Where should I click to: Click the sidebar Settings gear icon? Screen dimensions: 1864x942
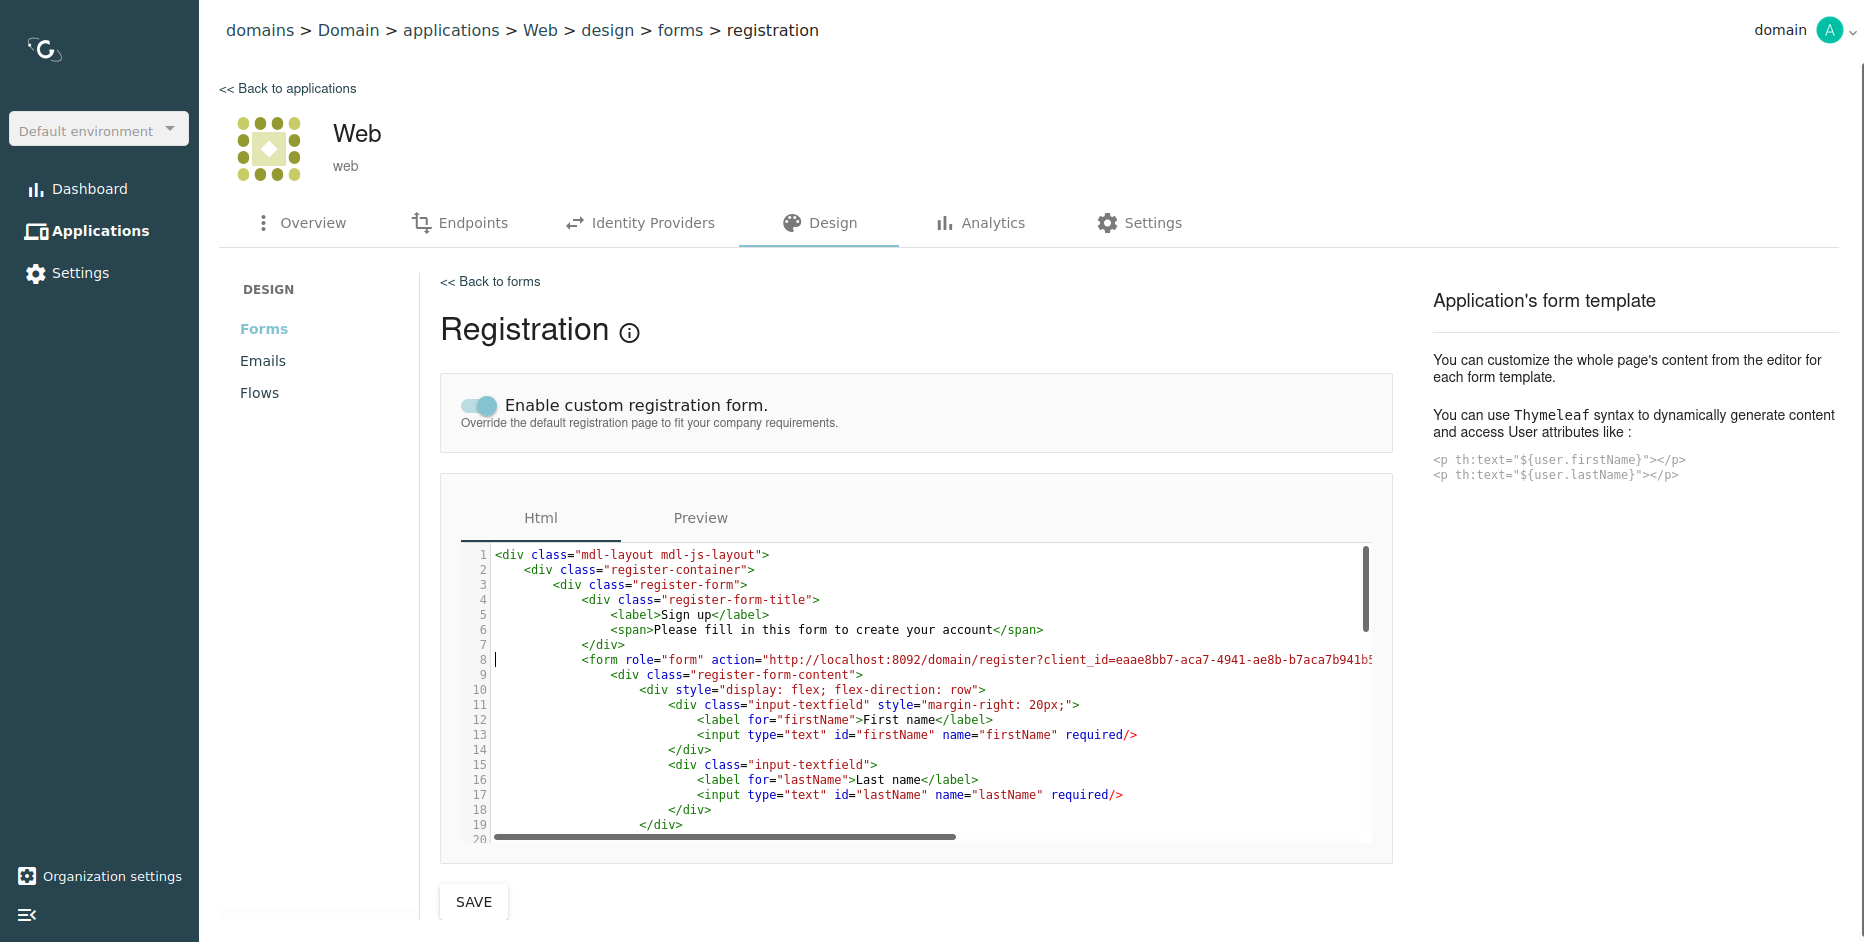click(36, 274)
